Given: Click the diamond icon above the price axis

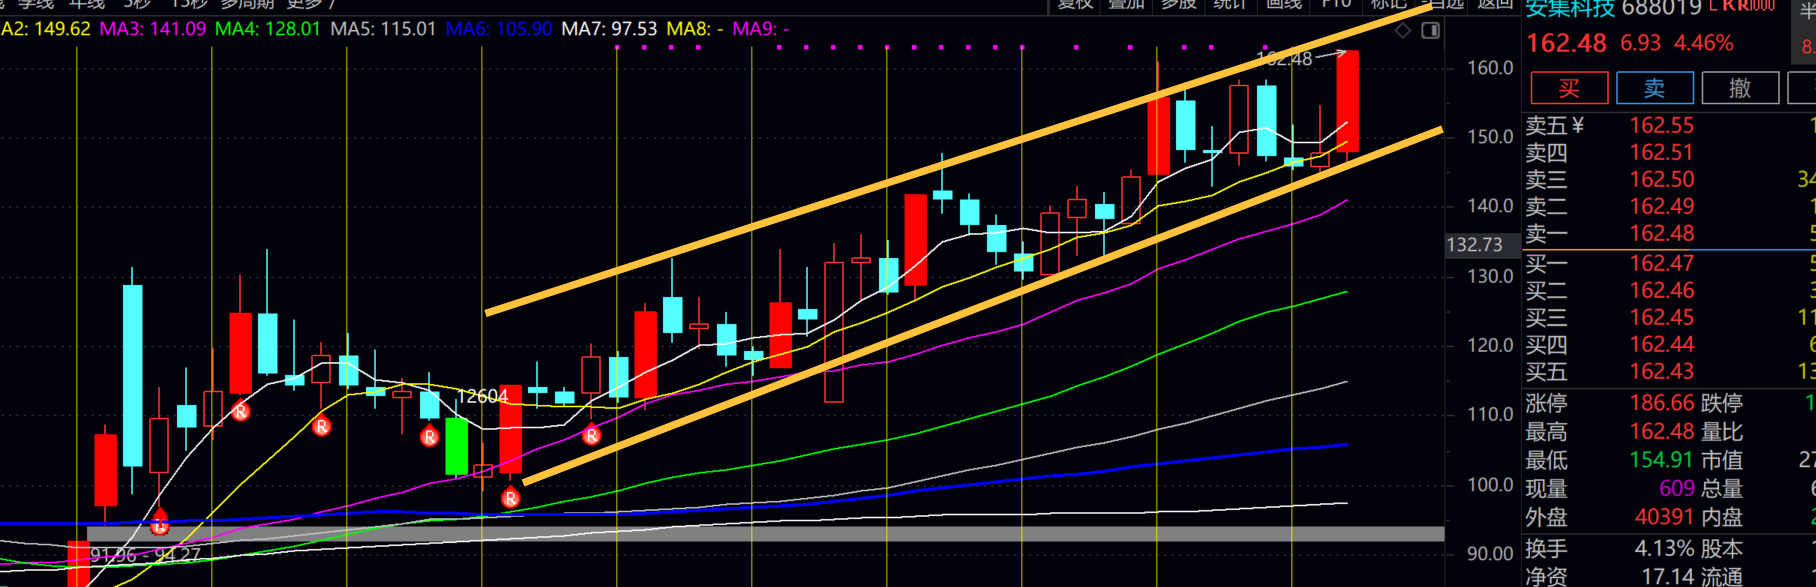Looking at the screenshot, I should pyautogui.click(x=1403, y=31).
